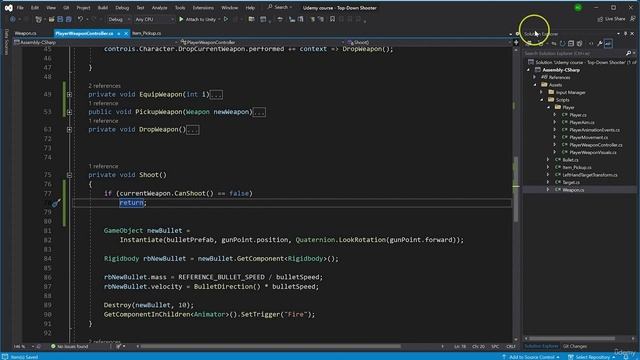
Task: Click the Undo toolbar icon
Action: (x=80, y=19)
